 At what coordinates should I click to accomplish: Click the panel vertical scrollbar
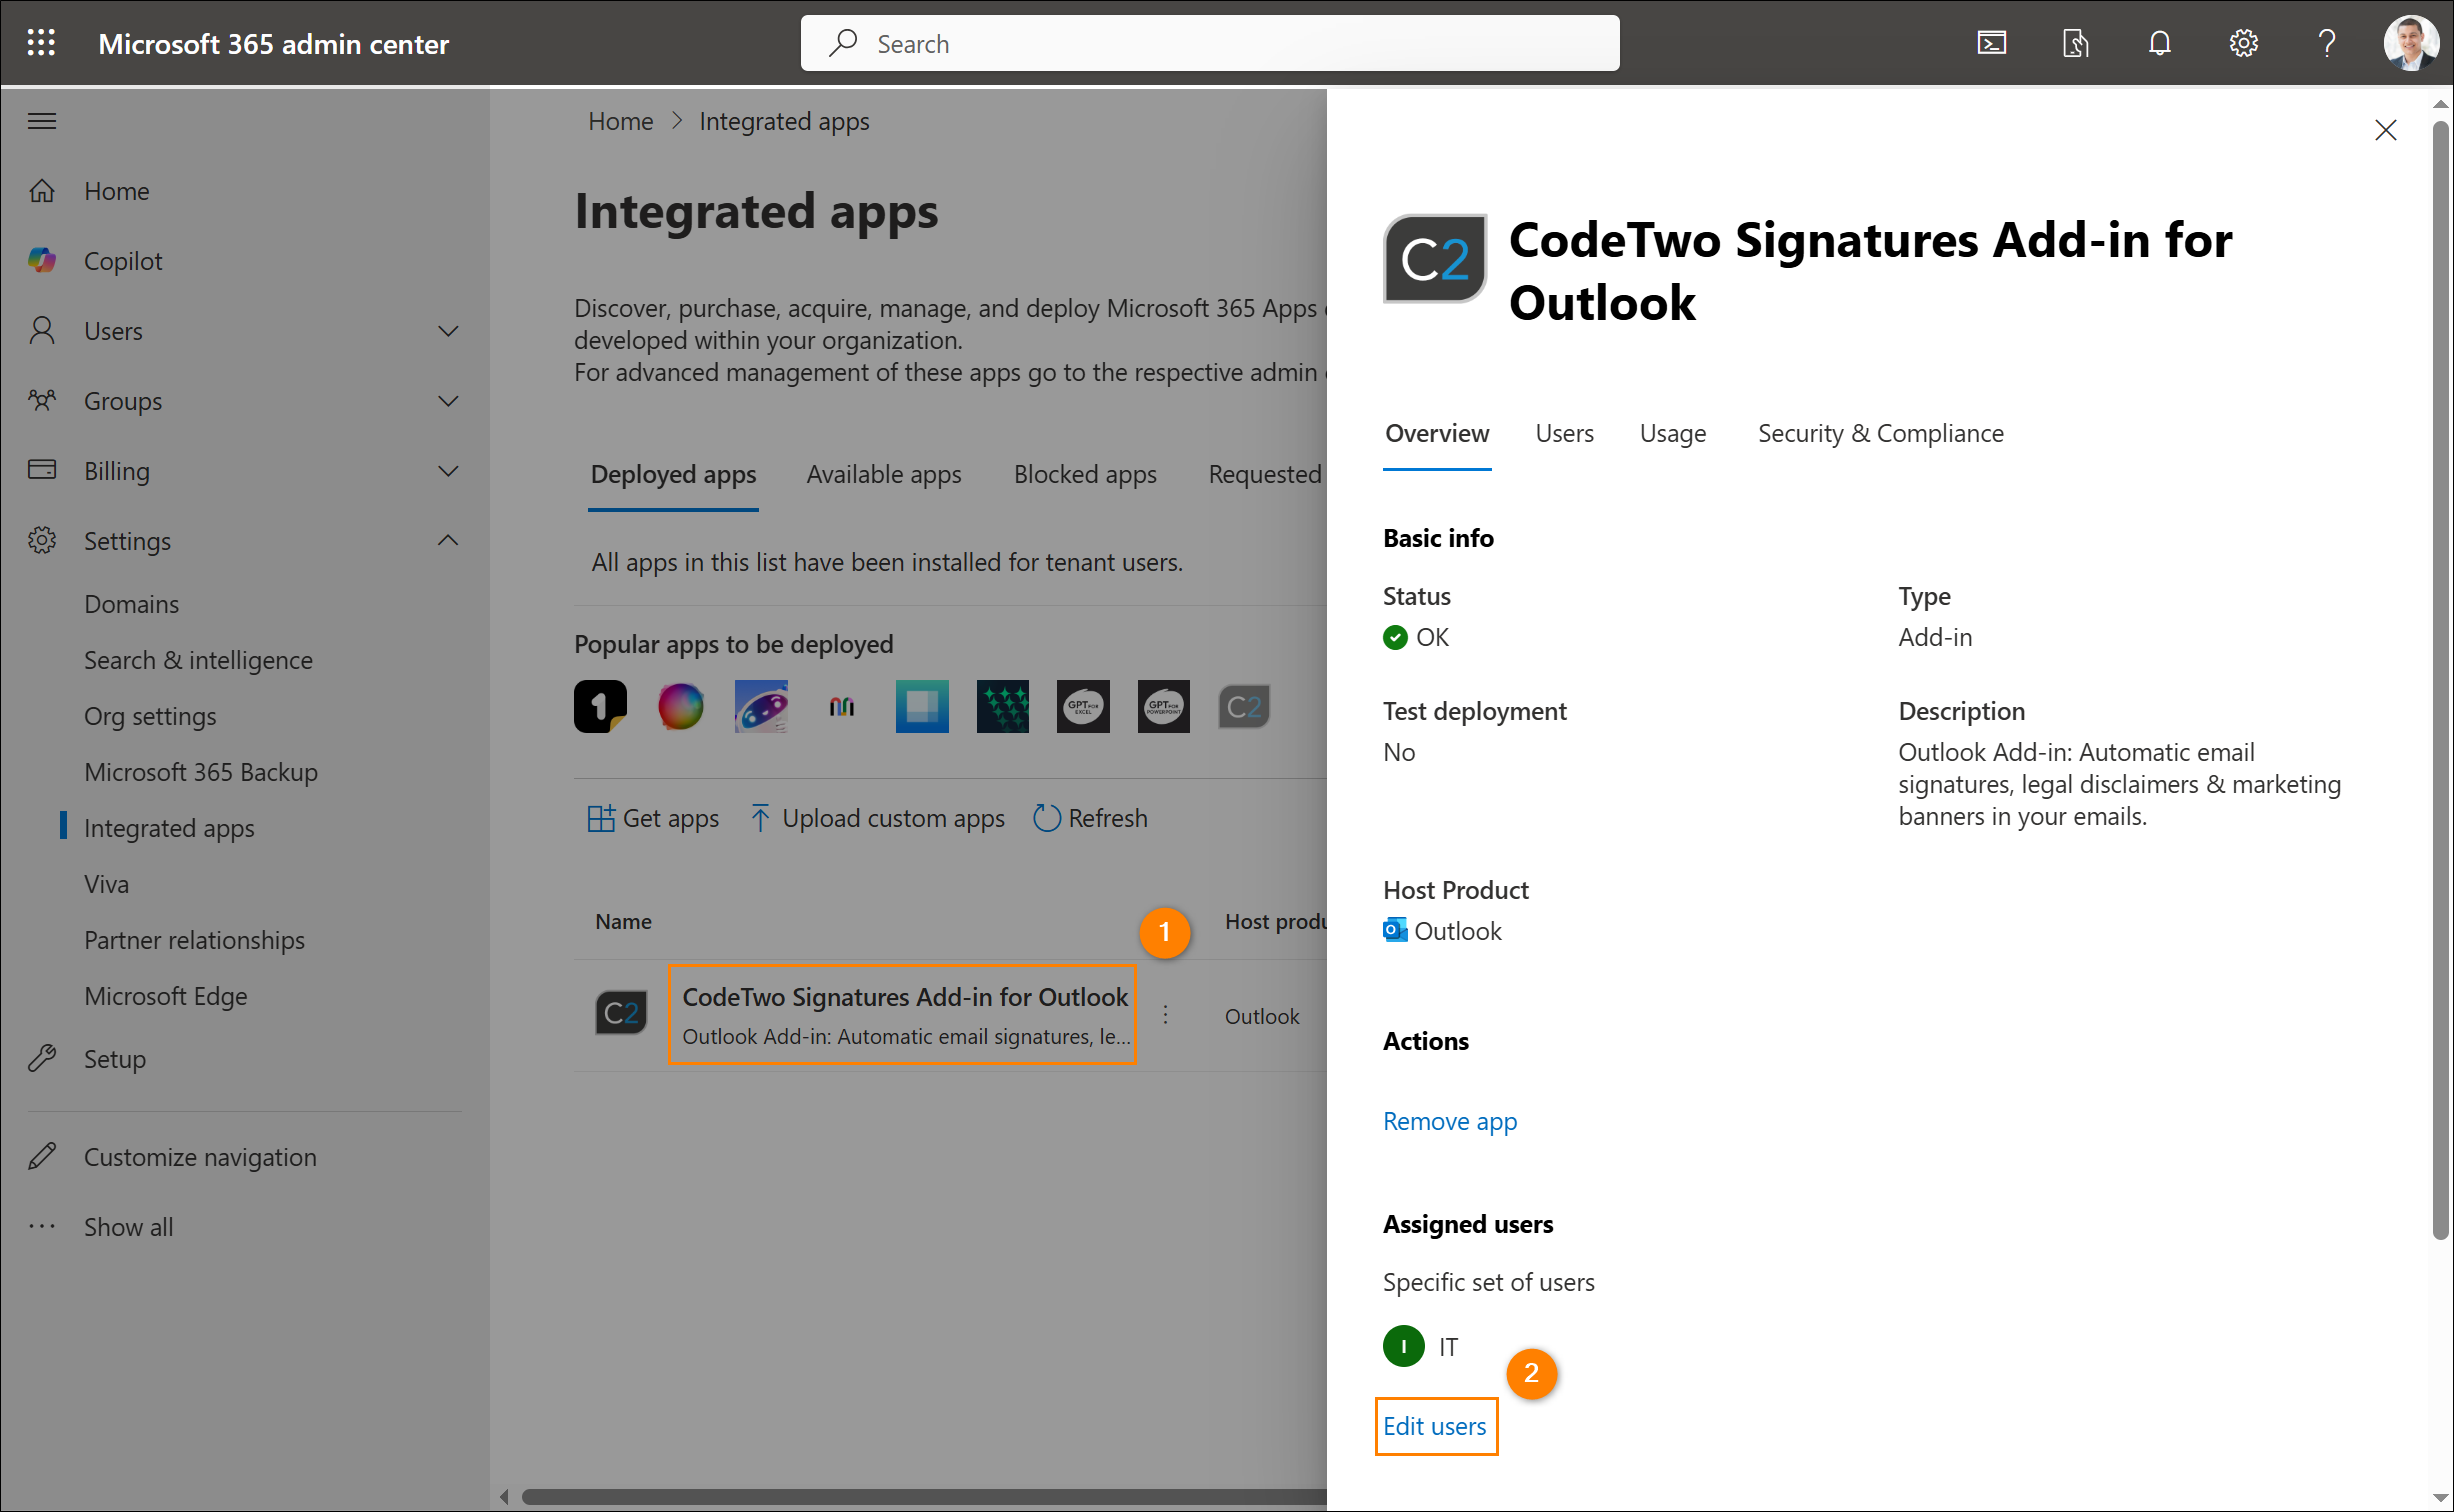tap(2440, 680)
